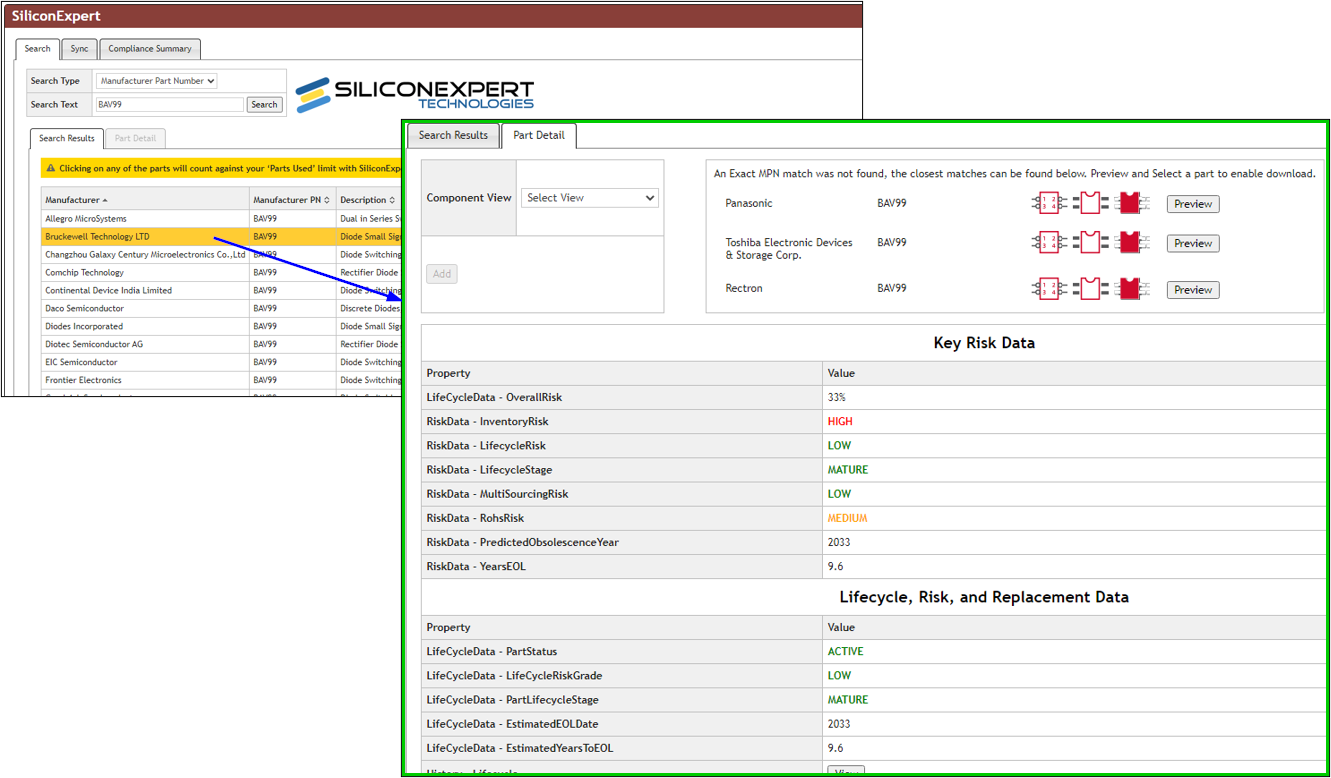Screen dimensions: 1331x778
Task: Click LifeCycleData - LifeCycleRiskGrade property
Action: click(514, 676)
